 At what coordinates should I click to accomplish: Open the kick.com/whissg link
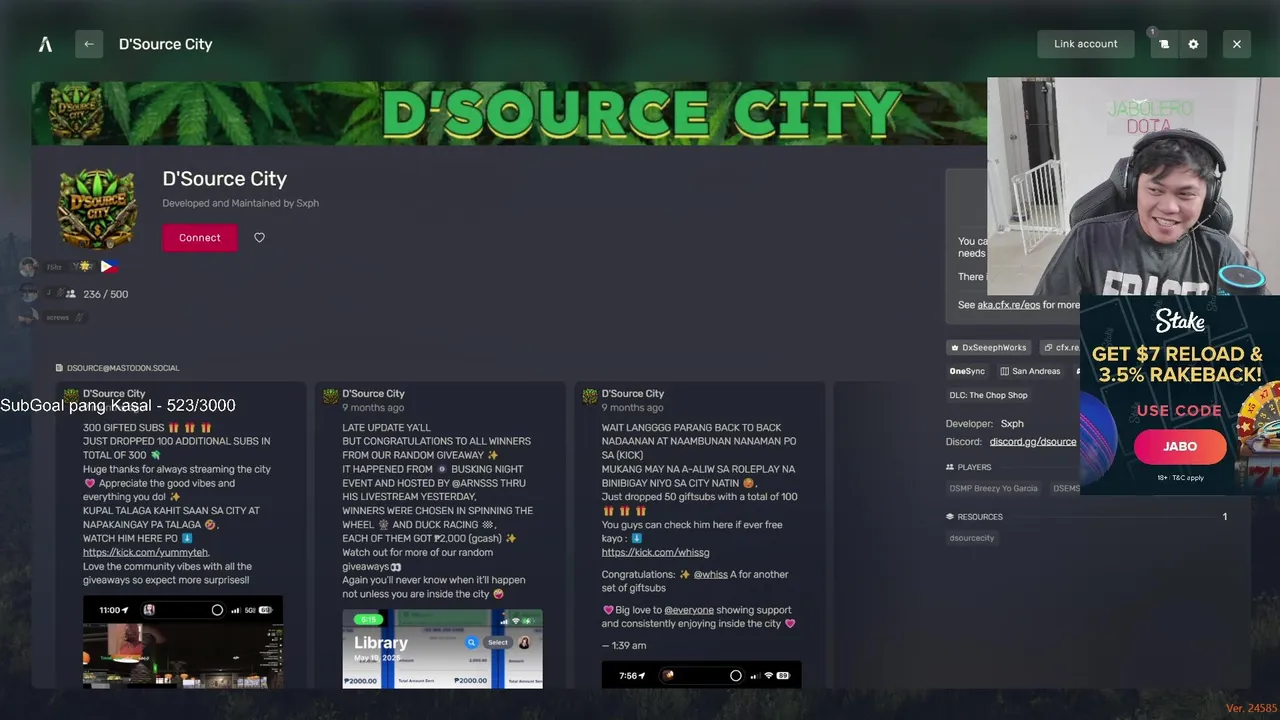point(655,552)
